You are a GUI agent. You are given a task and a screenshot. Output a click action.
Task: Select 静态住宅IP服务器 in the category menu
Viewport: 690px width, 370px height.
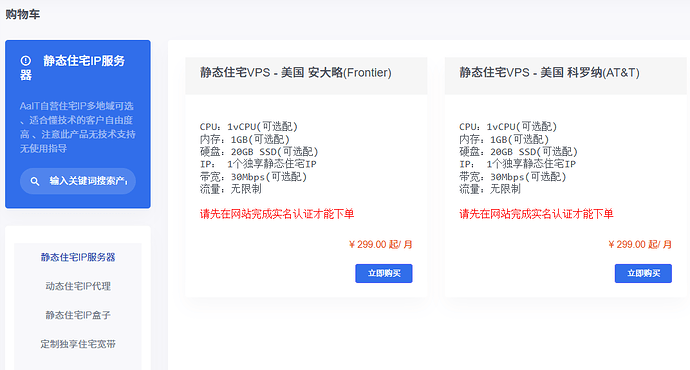[x=78, y=257]
